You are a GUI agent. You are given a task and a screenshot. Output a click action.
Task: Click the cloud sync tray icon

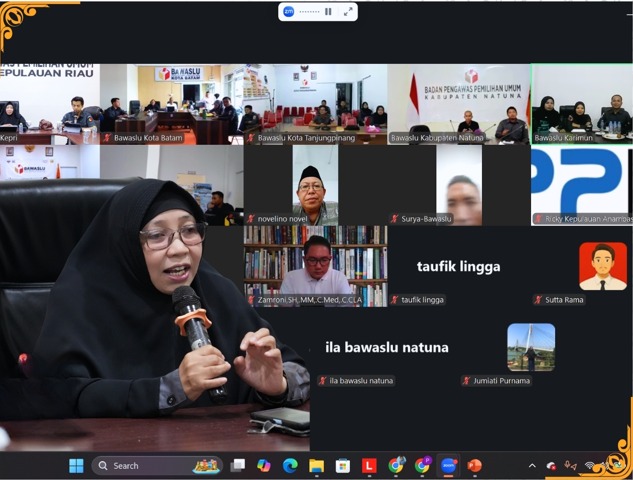[x=551, y=466]
